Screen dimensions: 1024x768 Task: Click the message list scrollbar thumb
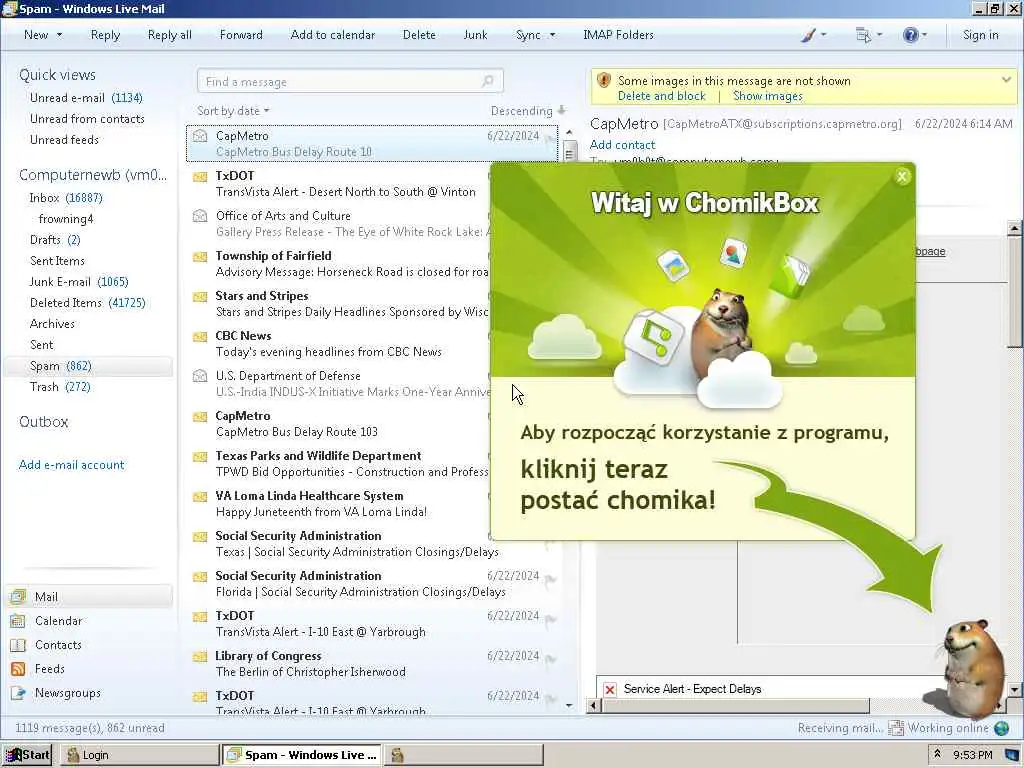click(x=569, y=152)
